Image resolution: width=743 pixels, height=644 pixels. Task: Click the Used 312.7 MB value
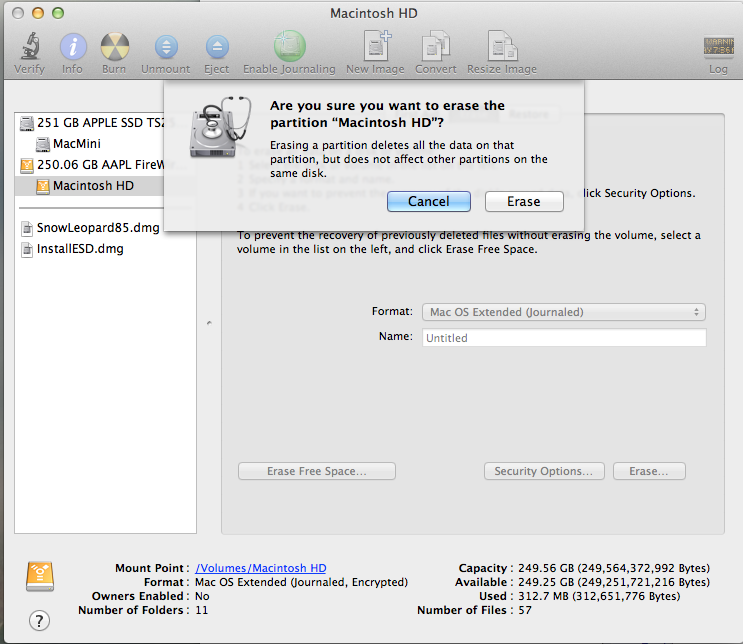599,596
